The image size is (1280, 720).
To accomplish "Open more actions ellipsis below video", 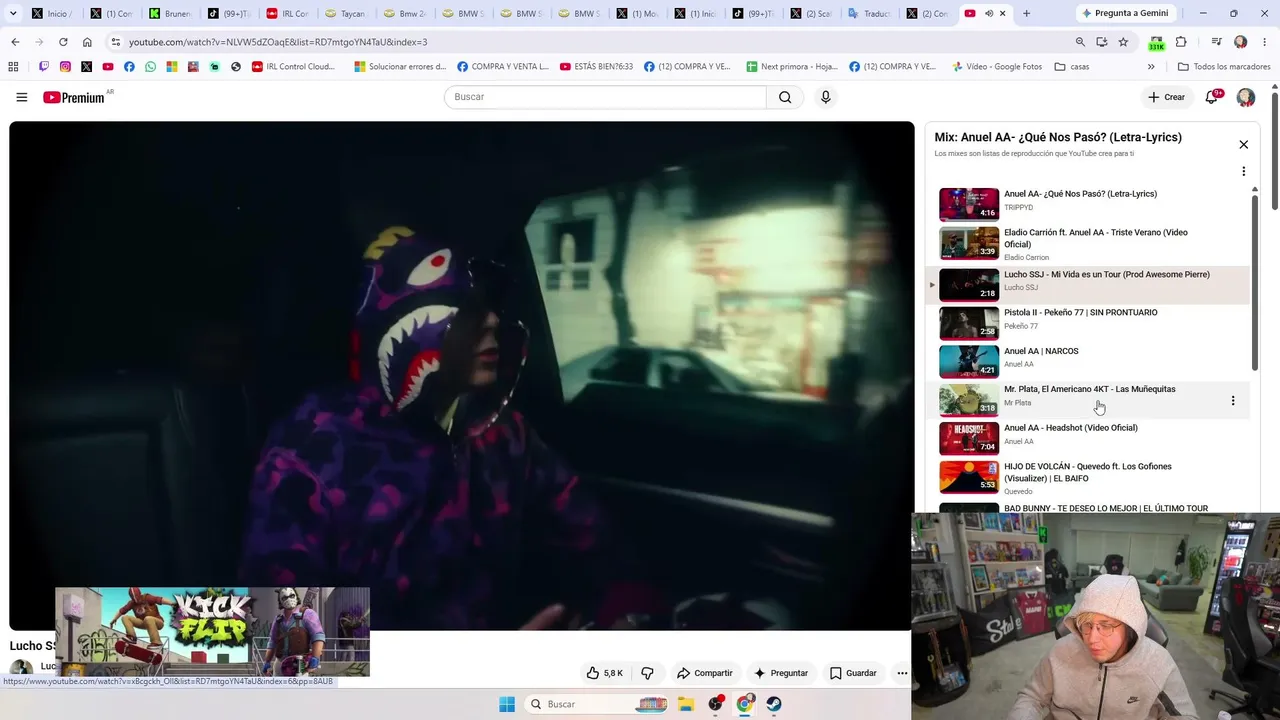I will 902,673.
